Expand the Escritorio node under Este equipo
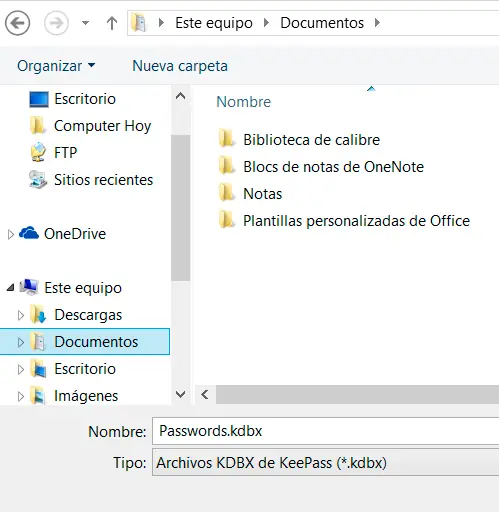The height and width of the screenshot is (512, 499). coord(21,369)
